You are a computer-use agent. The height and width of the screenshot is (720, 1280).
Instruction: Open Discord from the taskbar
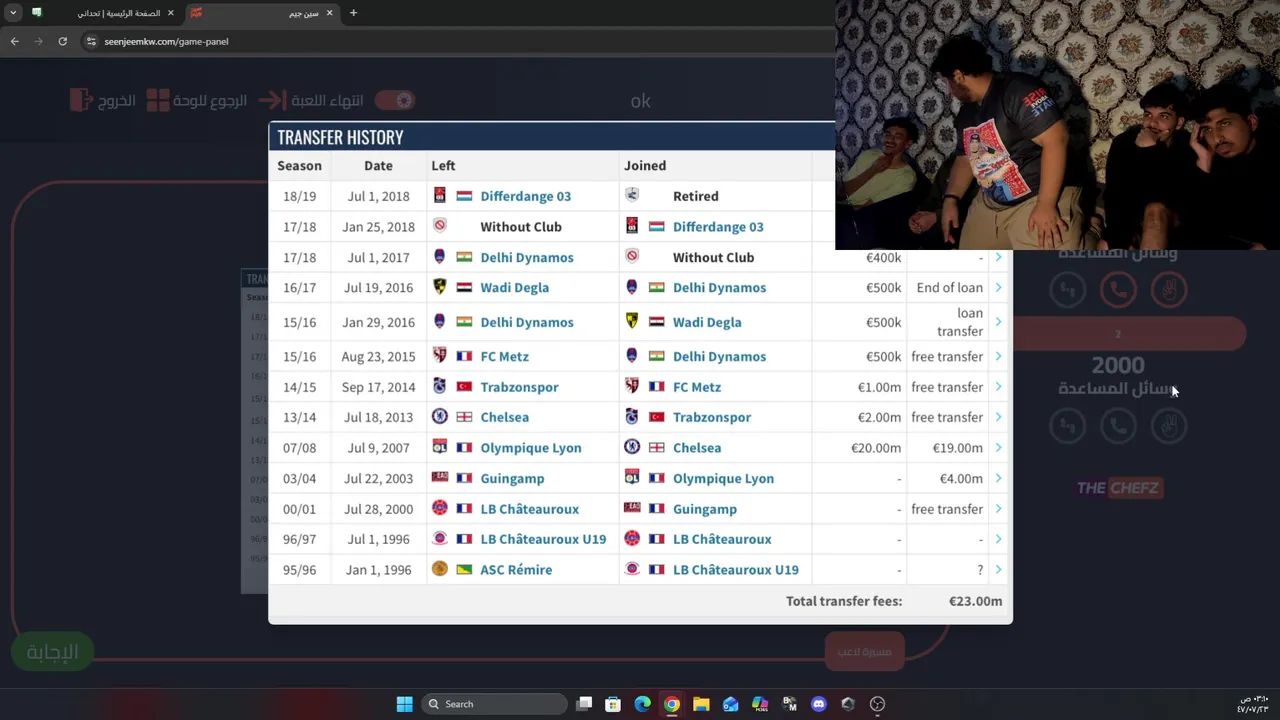pyautogui.click(x=819, y=704)
